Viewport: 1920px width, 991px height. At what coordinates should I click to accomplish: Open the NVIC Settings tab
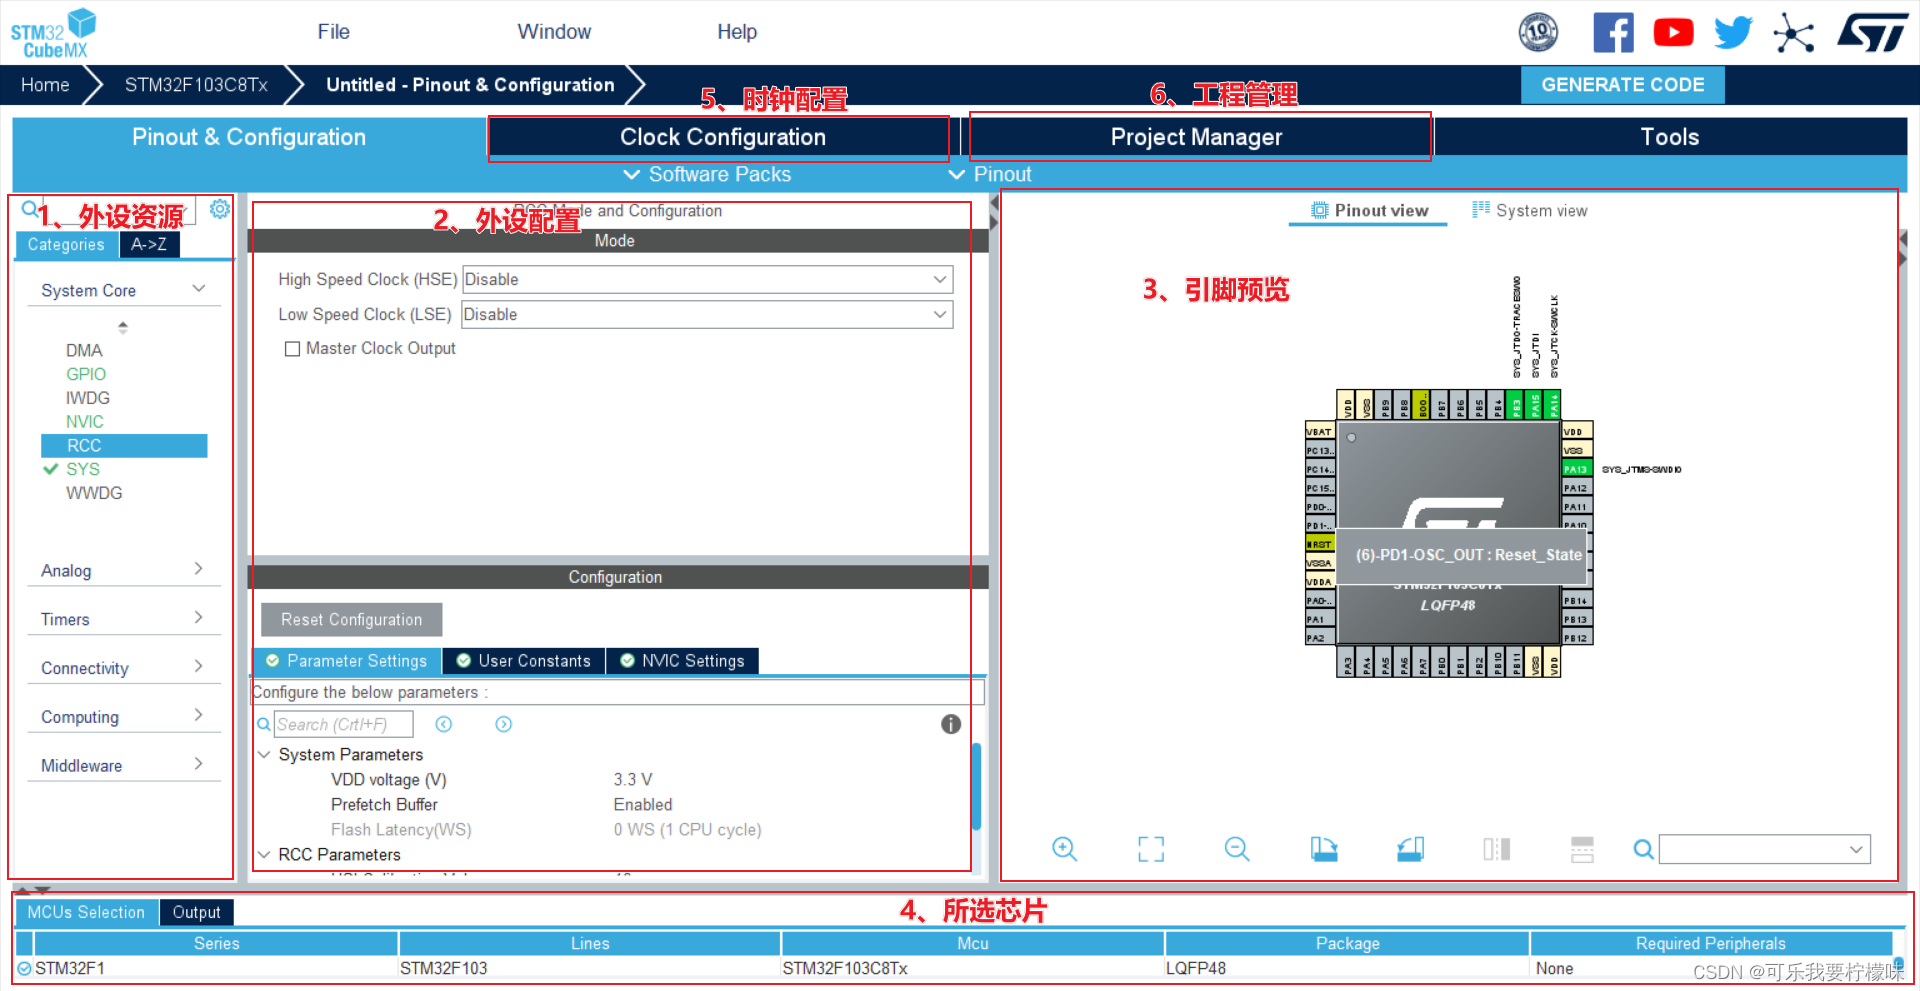683,661
